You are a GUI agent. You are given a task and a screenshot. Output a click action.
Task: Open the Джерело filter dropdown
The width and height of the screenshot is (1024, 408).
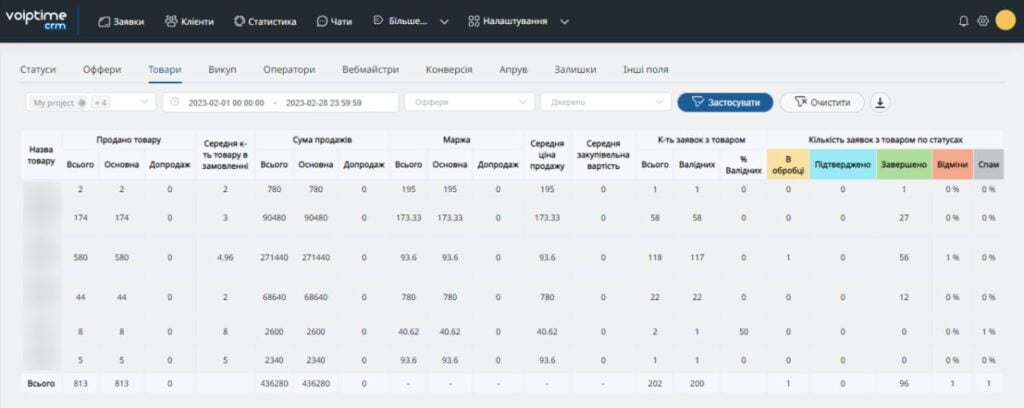click(605, 102)
